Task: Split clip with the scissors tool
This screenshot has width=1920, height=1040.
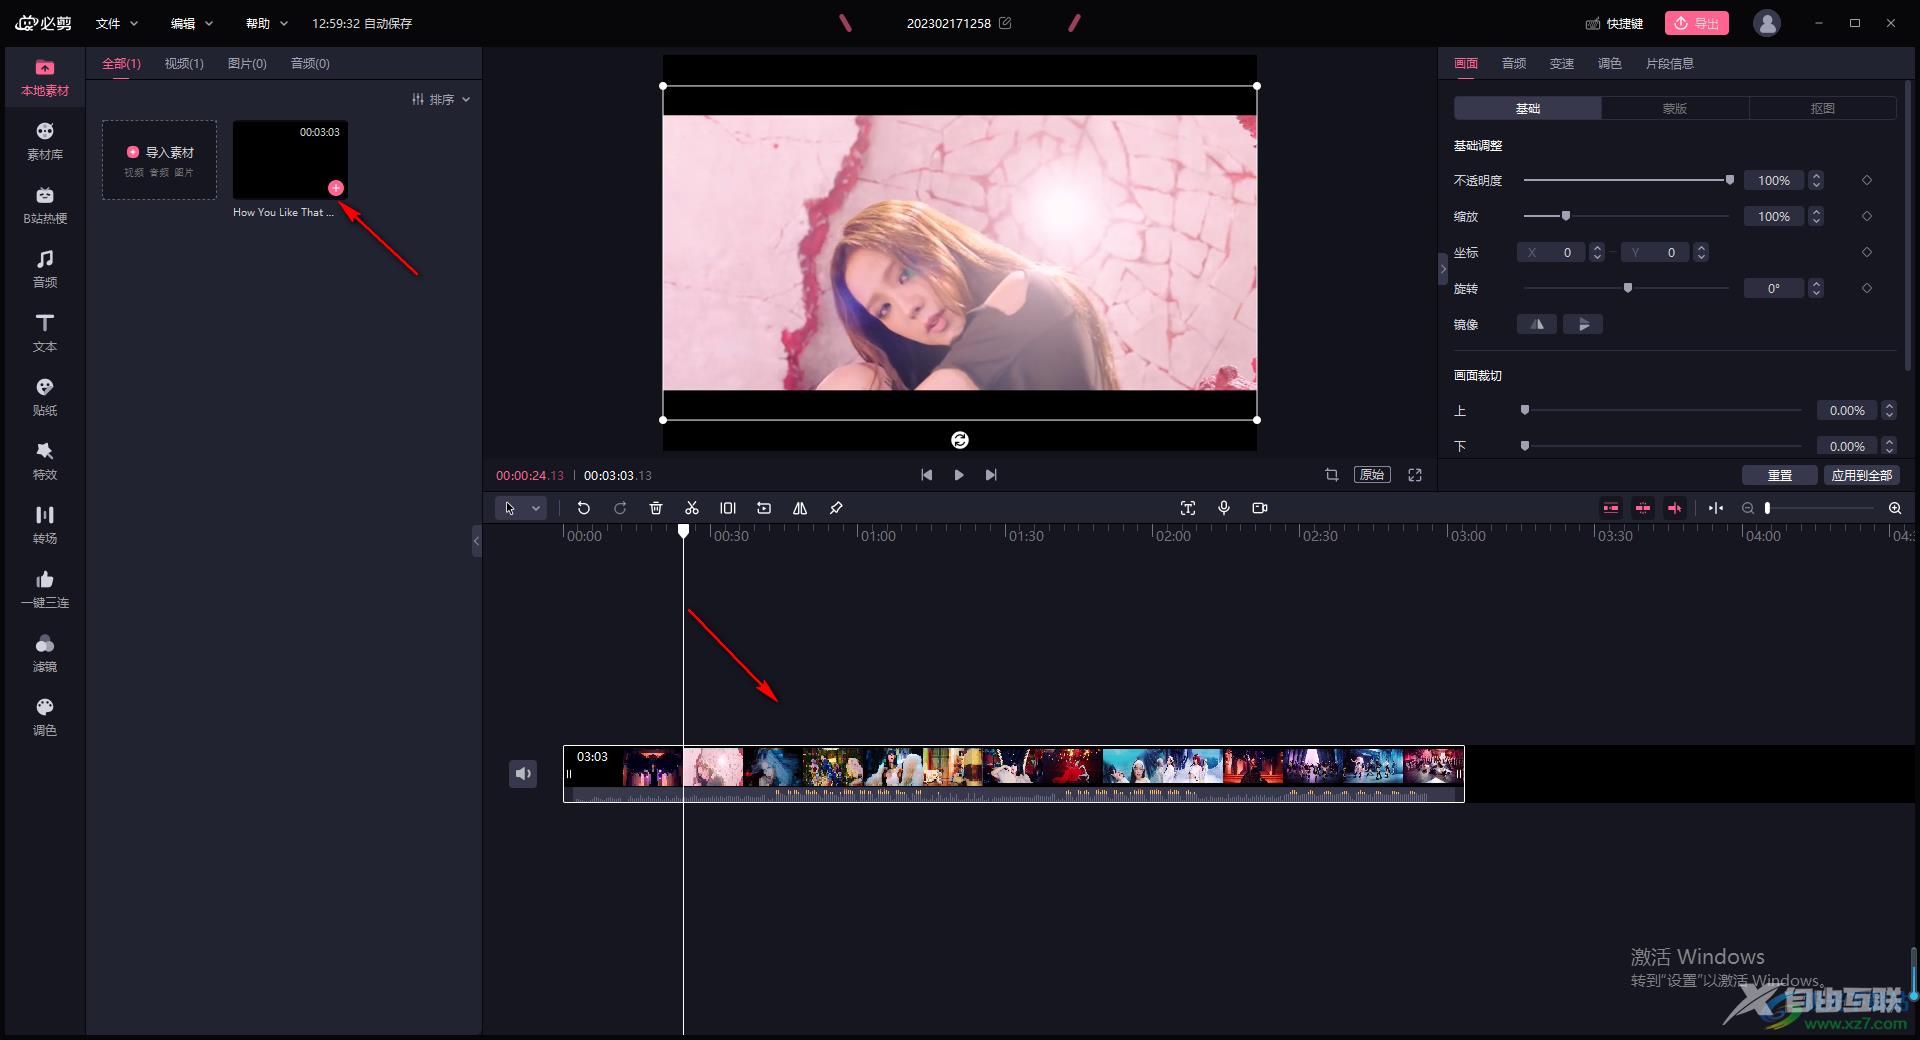Action: click(x=692, y=508)
